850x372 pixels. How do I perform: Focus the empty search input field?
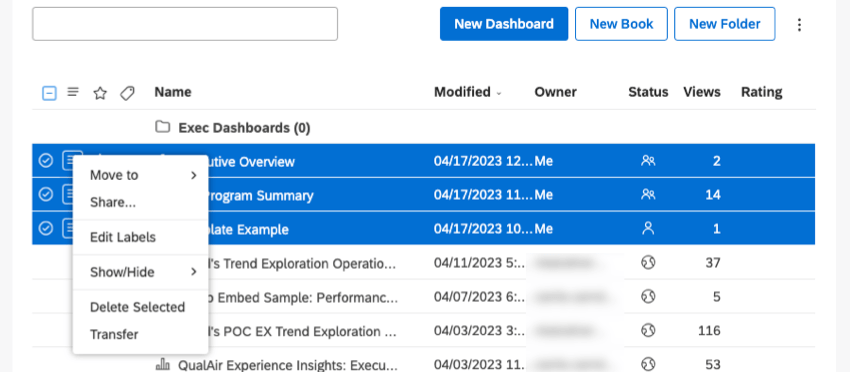pos(185,24)
